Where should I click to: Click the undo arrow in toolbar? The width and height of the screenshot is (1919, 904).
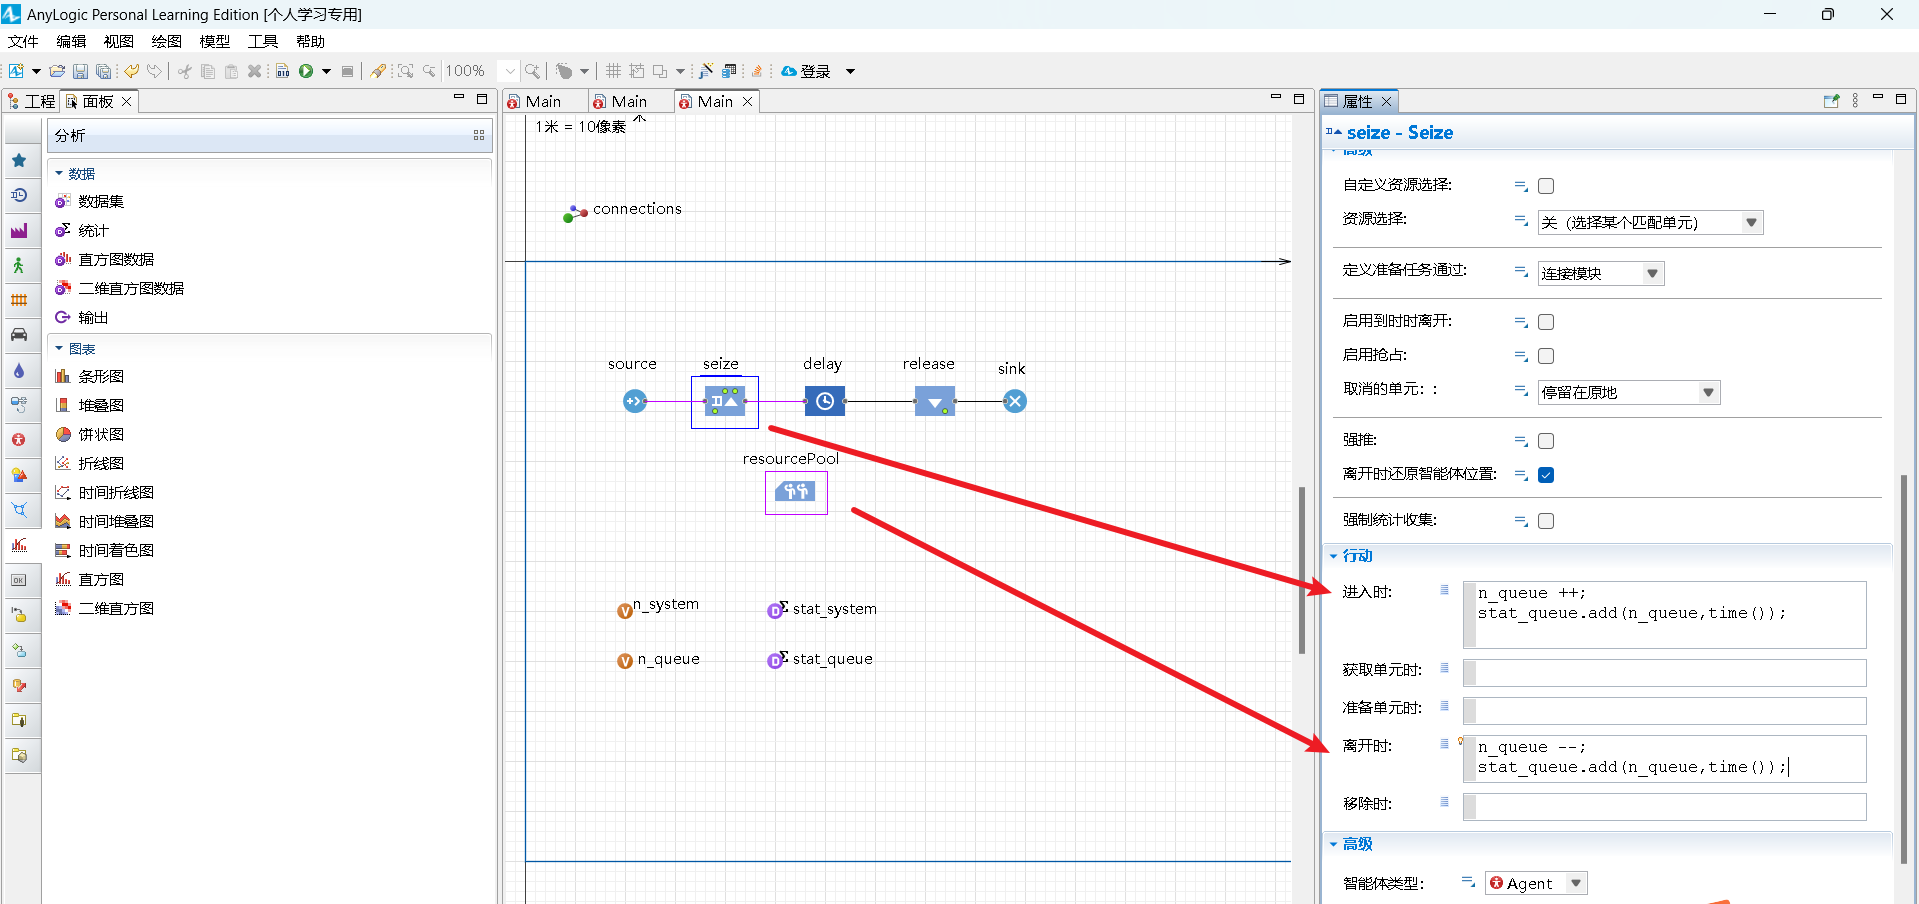(131, 71)
